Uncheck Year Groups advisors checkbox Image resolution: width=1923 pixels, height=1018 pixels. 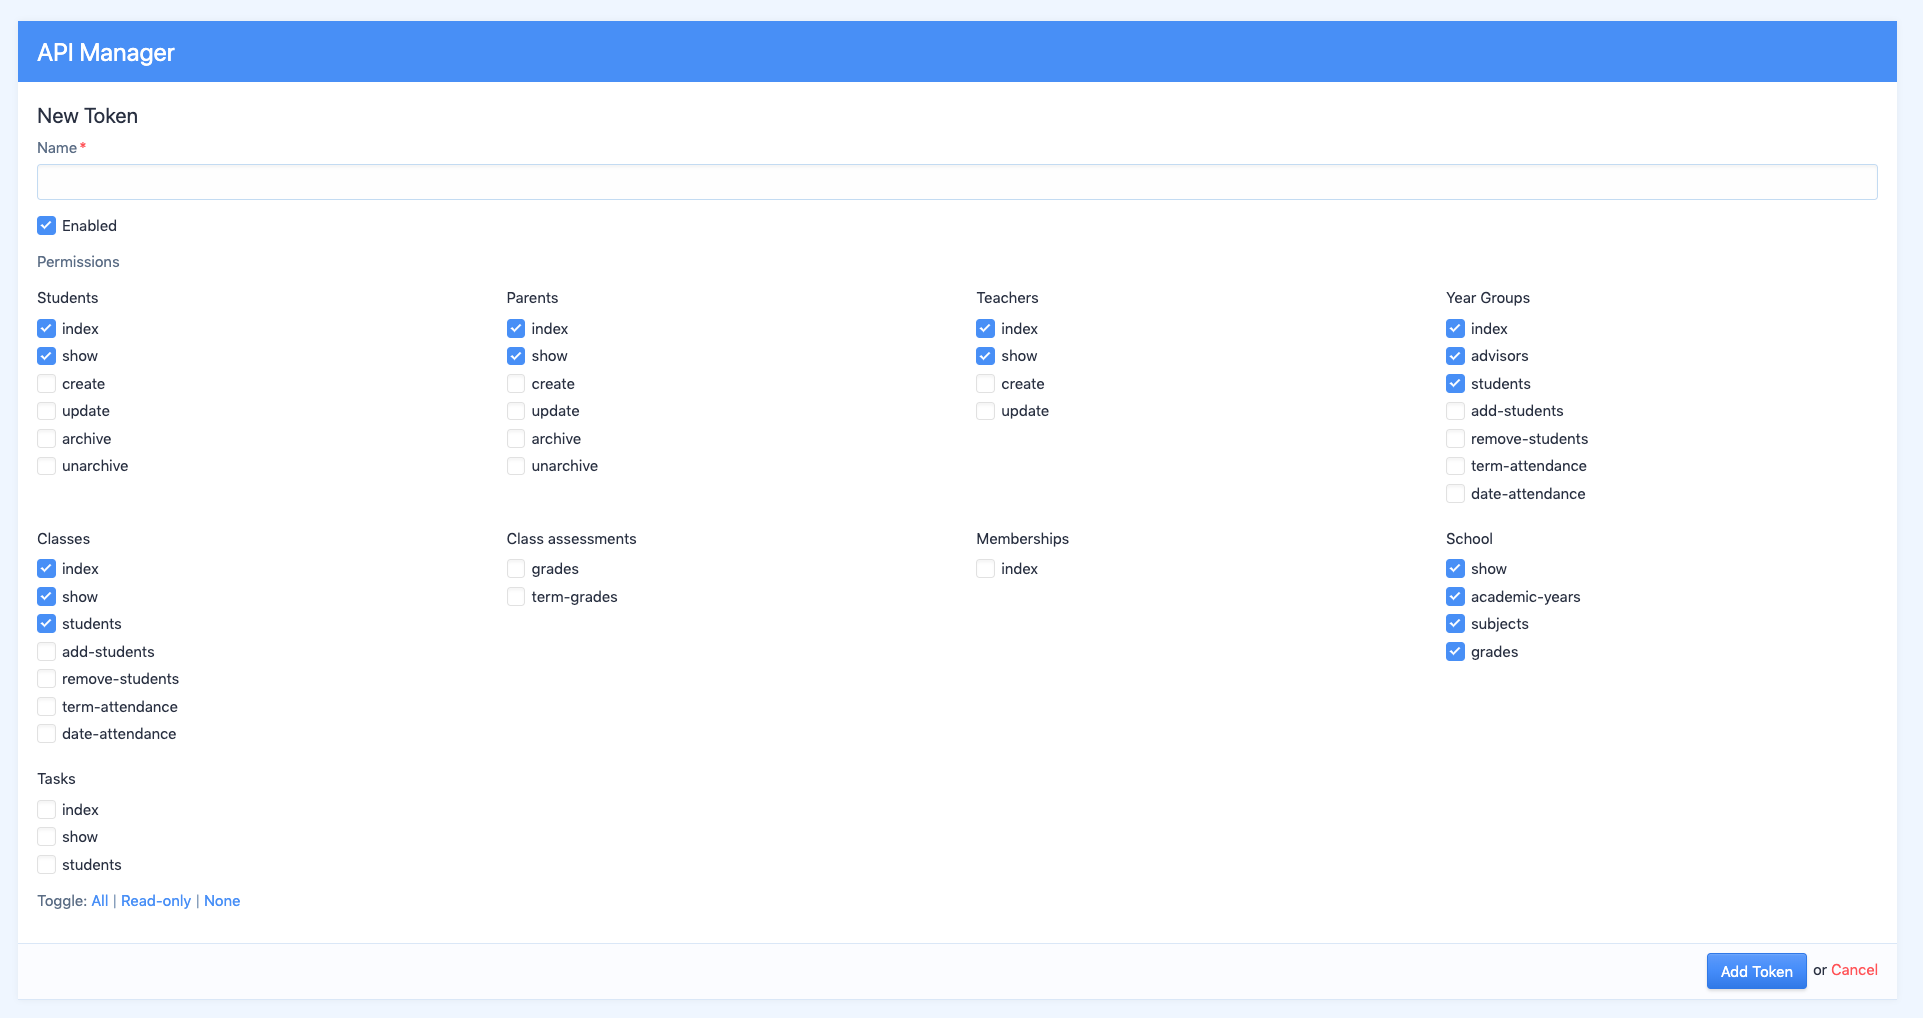click(x=1455, y=356)
